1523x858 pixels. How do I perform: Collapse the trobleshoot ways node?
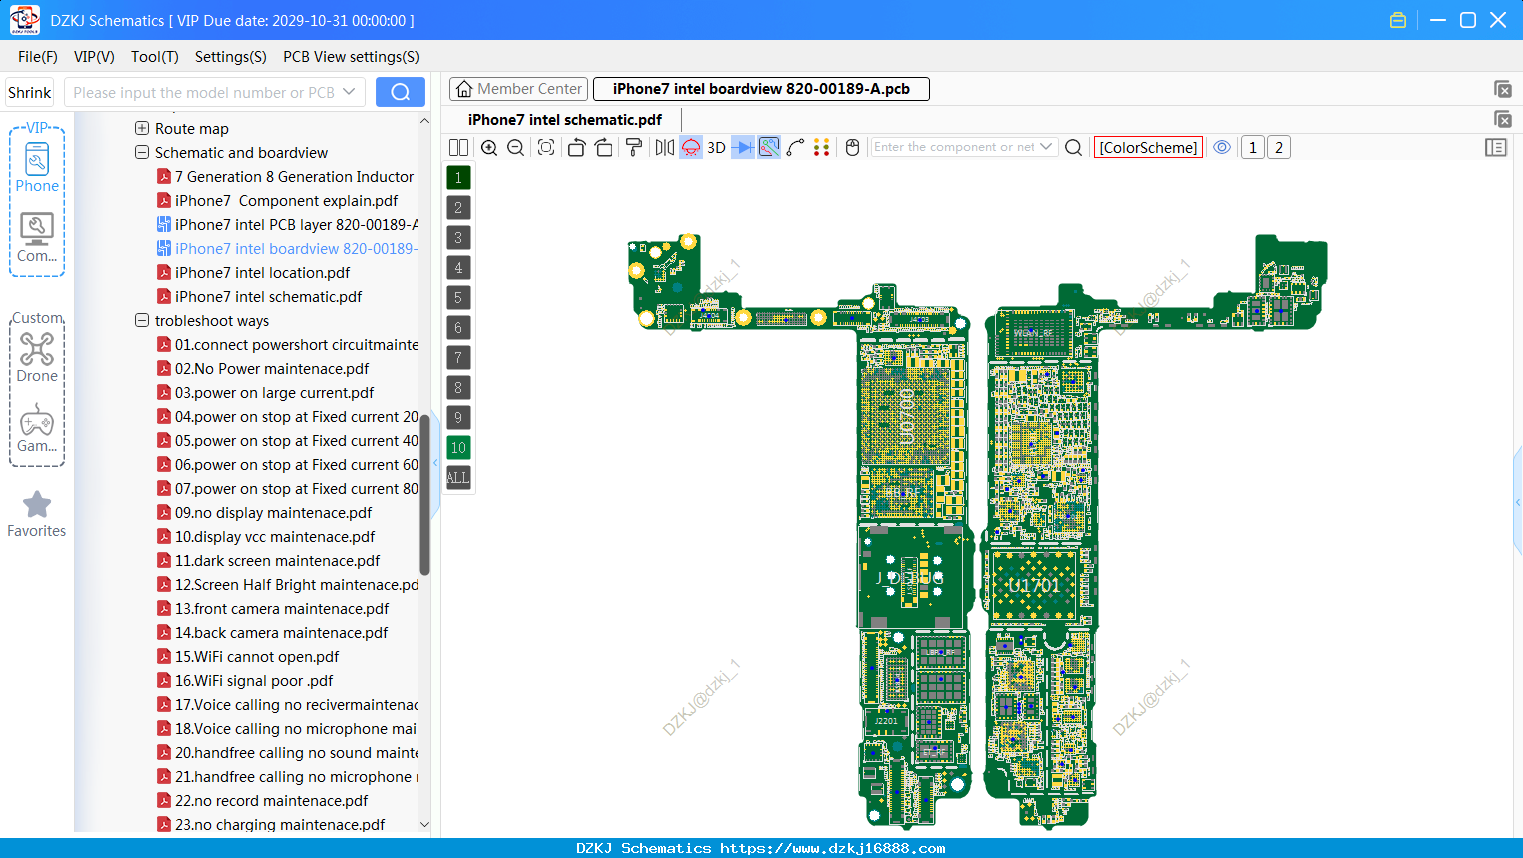142,320
